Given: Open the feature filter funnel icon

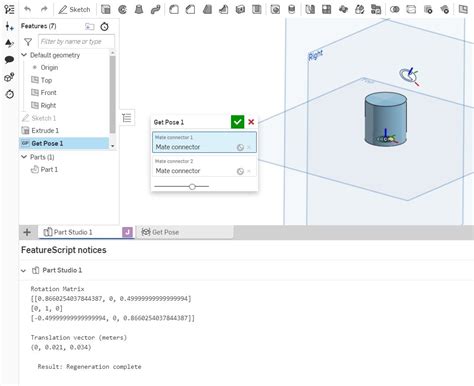Looking at the screenshot, I should 28,42.
